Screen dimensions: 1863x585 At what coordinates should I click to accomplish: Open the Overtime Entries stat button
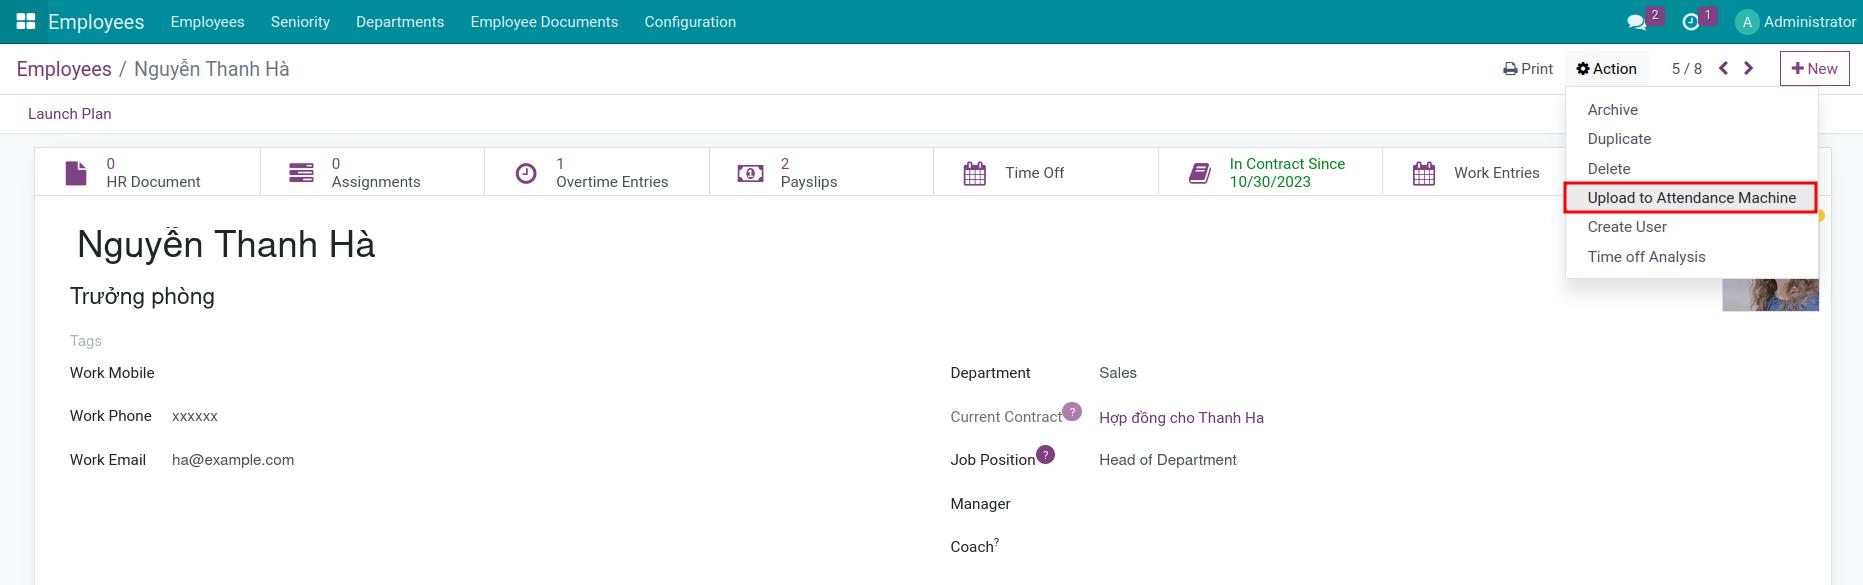point(597,172)
